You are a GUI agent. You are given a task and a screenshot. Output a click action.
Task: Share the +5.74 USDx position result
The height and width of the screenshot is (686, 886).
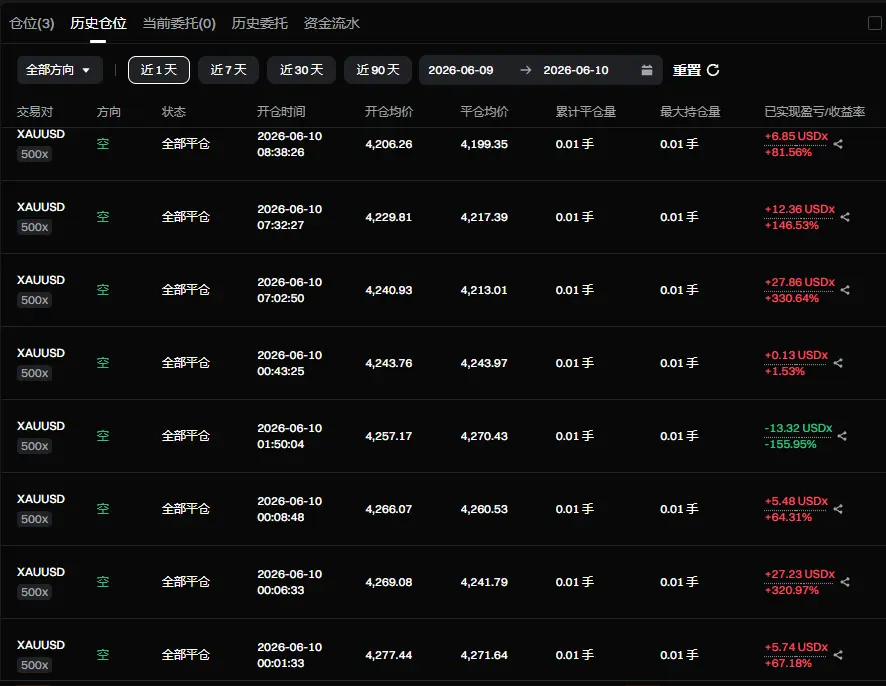pyautogui.click(x=838, y=654)
